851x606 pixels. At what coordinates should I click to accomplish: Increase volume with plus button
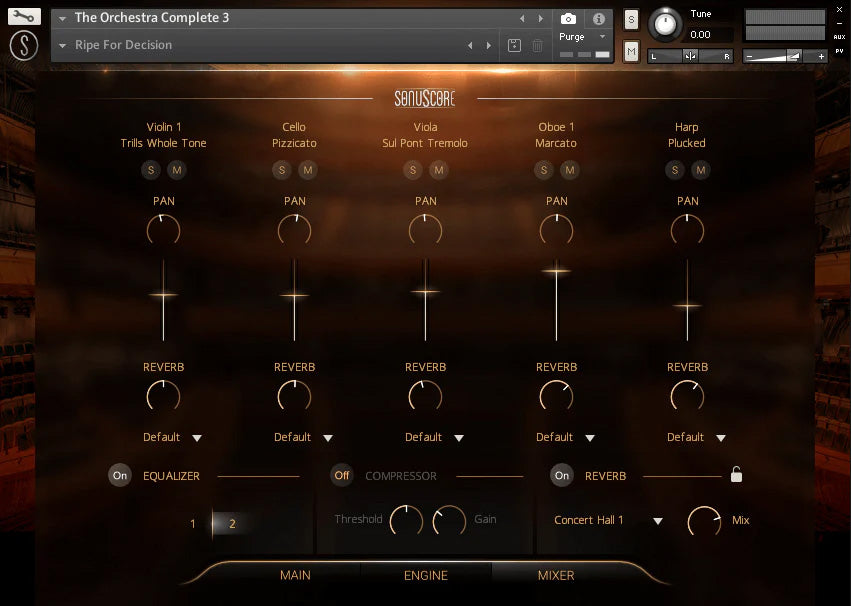[821, 56]
